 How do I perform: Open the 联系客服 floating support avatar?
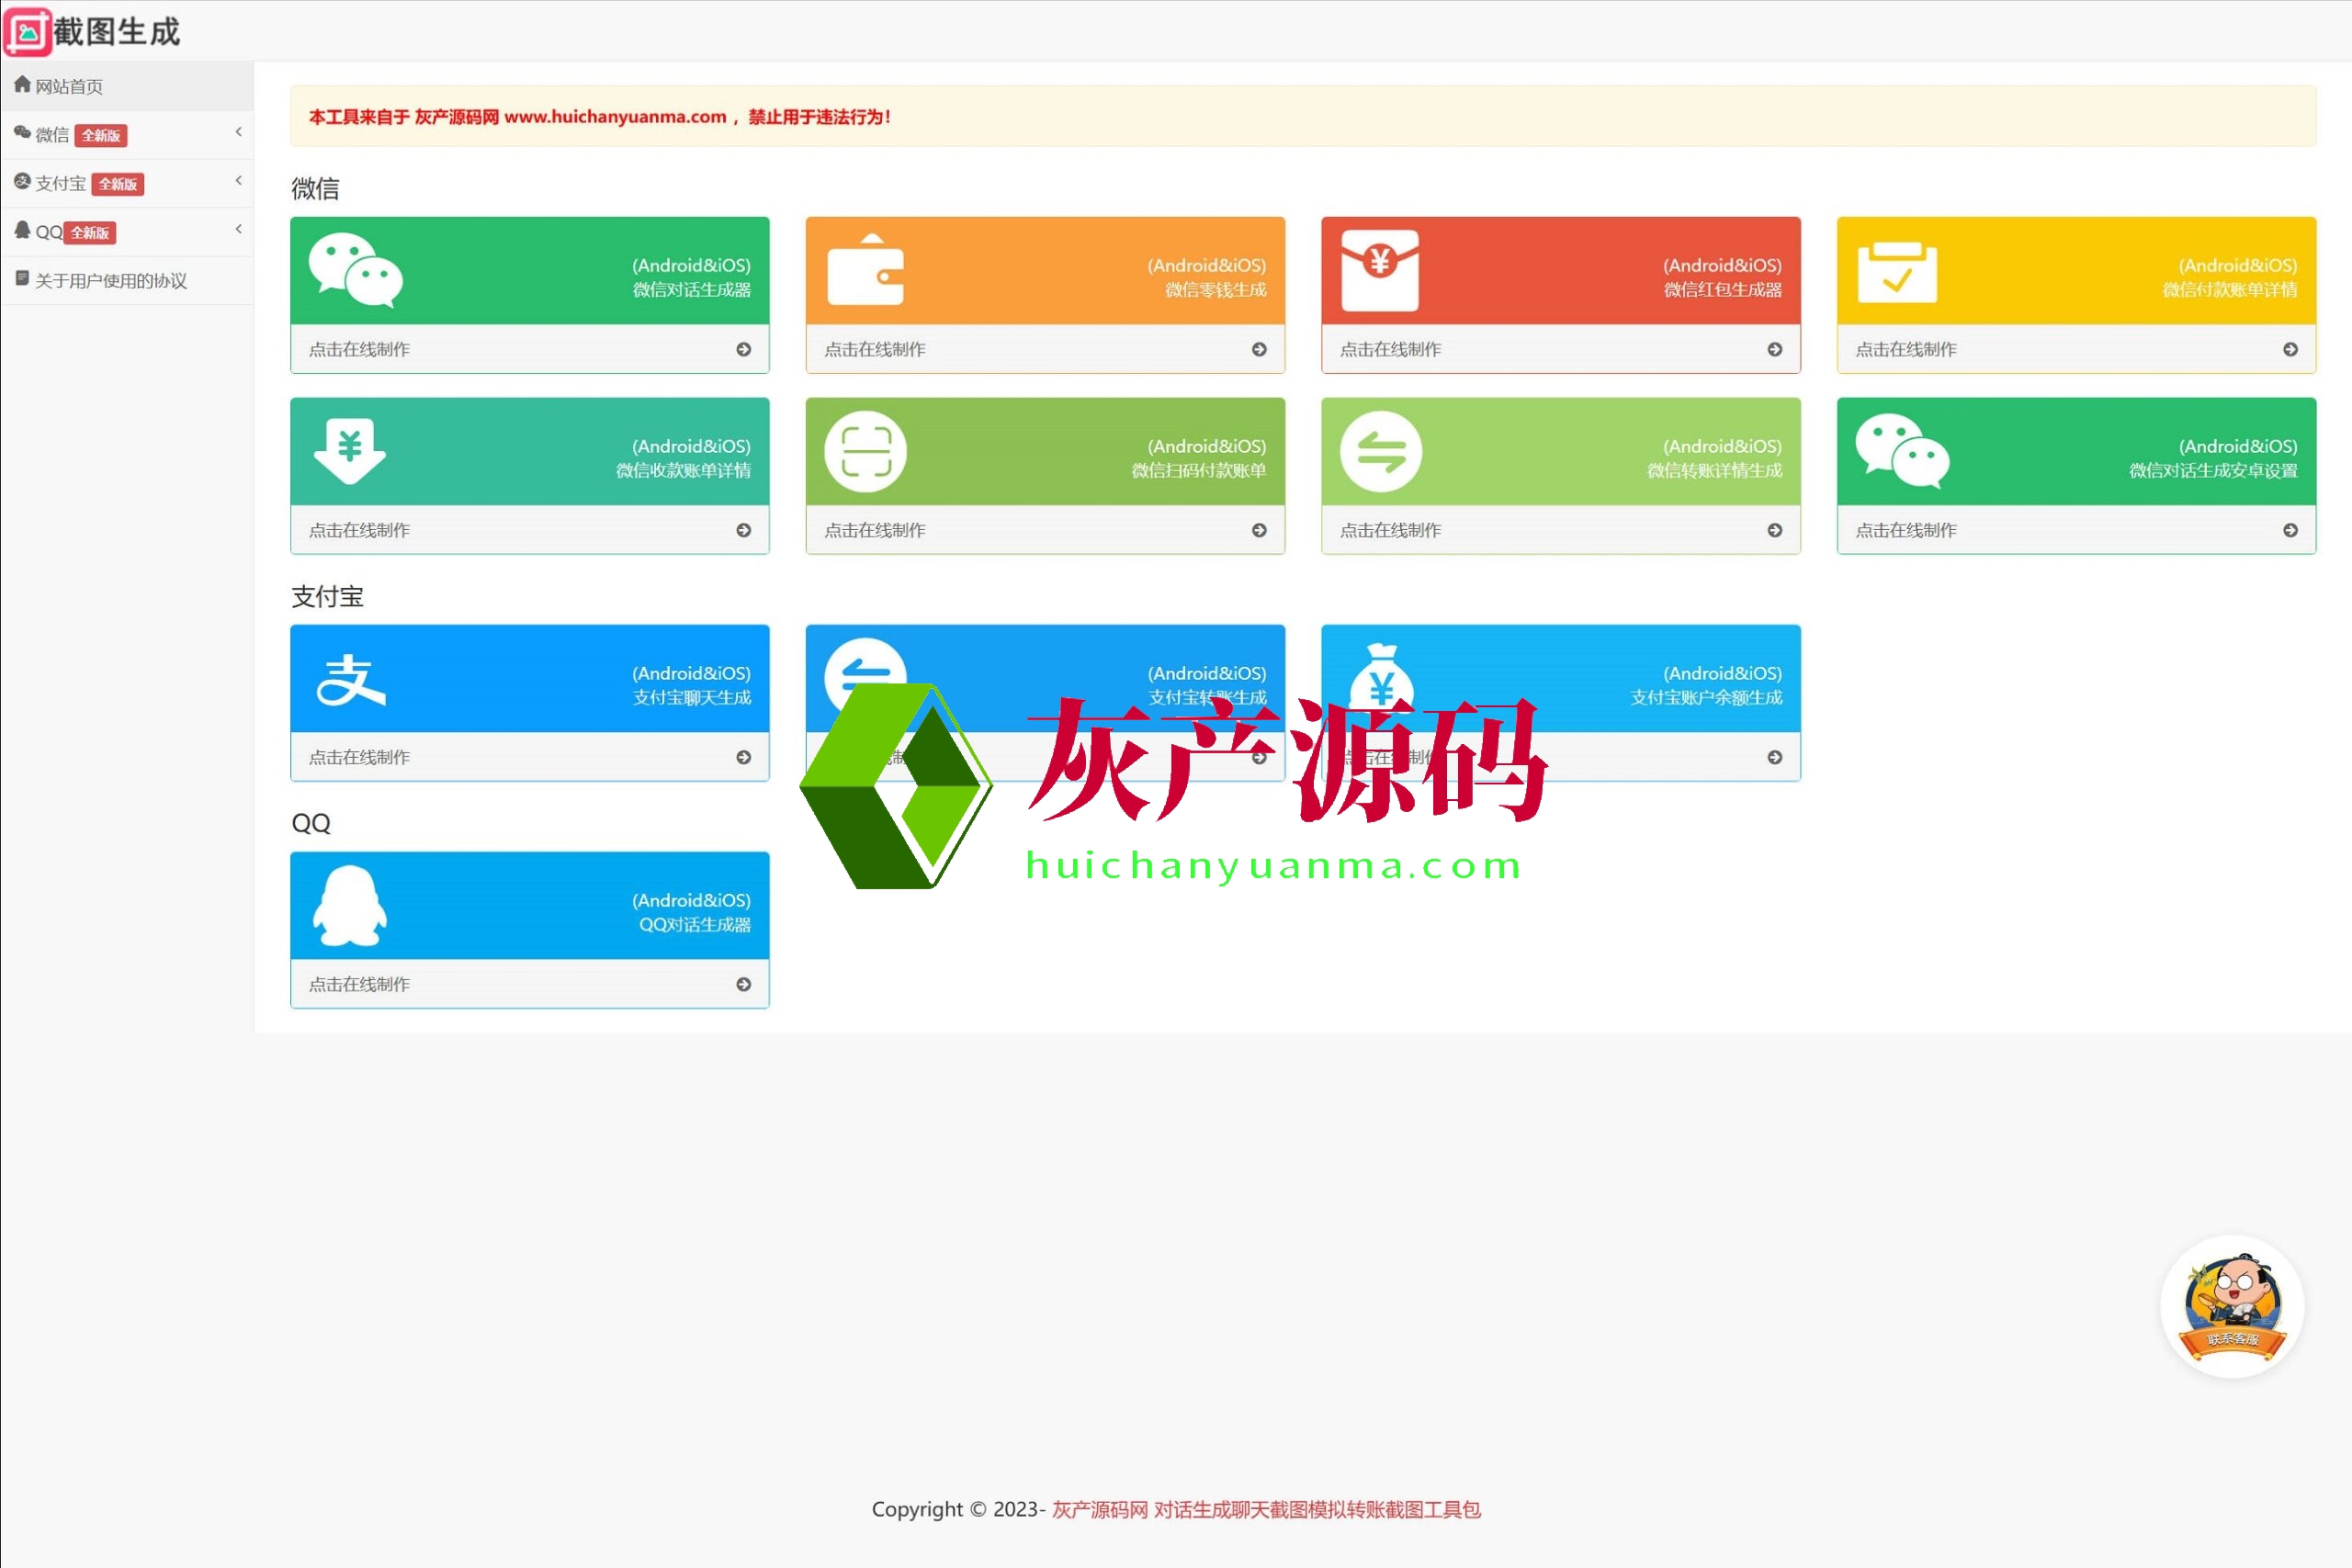pos(2232,1306)
